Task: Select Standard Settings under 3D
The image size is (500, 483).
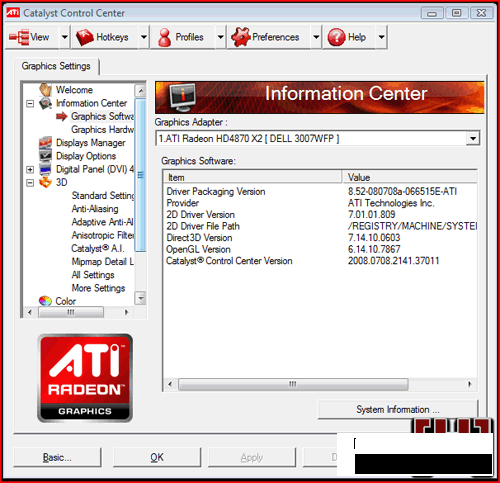Action: pyautogui.click(x=103, y=195)
